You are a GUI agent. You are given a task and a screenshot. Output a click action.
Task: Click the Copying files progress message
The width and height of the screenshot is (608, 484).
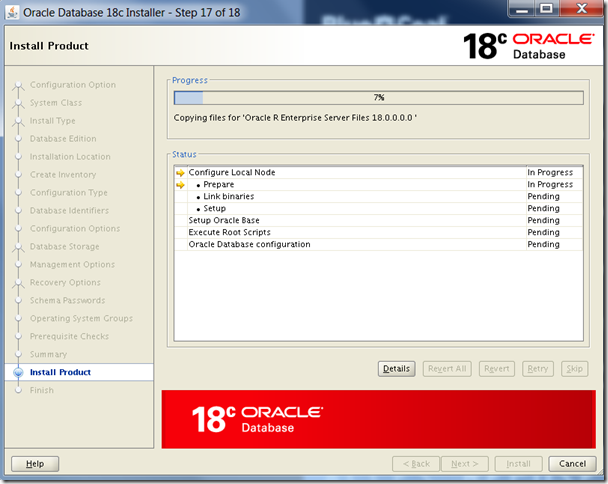pyautogui.click(x=295, y=118)
